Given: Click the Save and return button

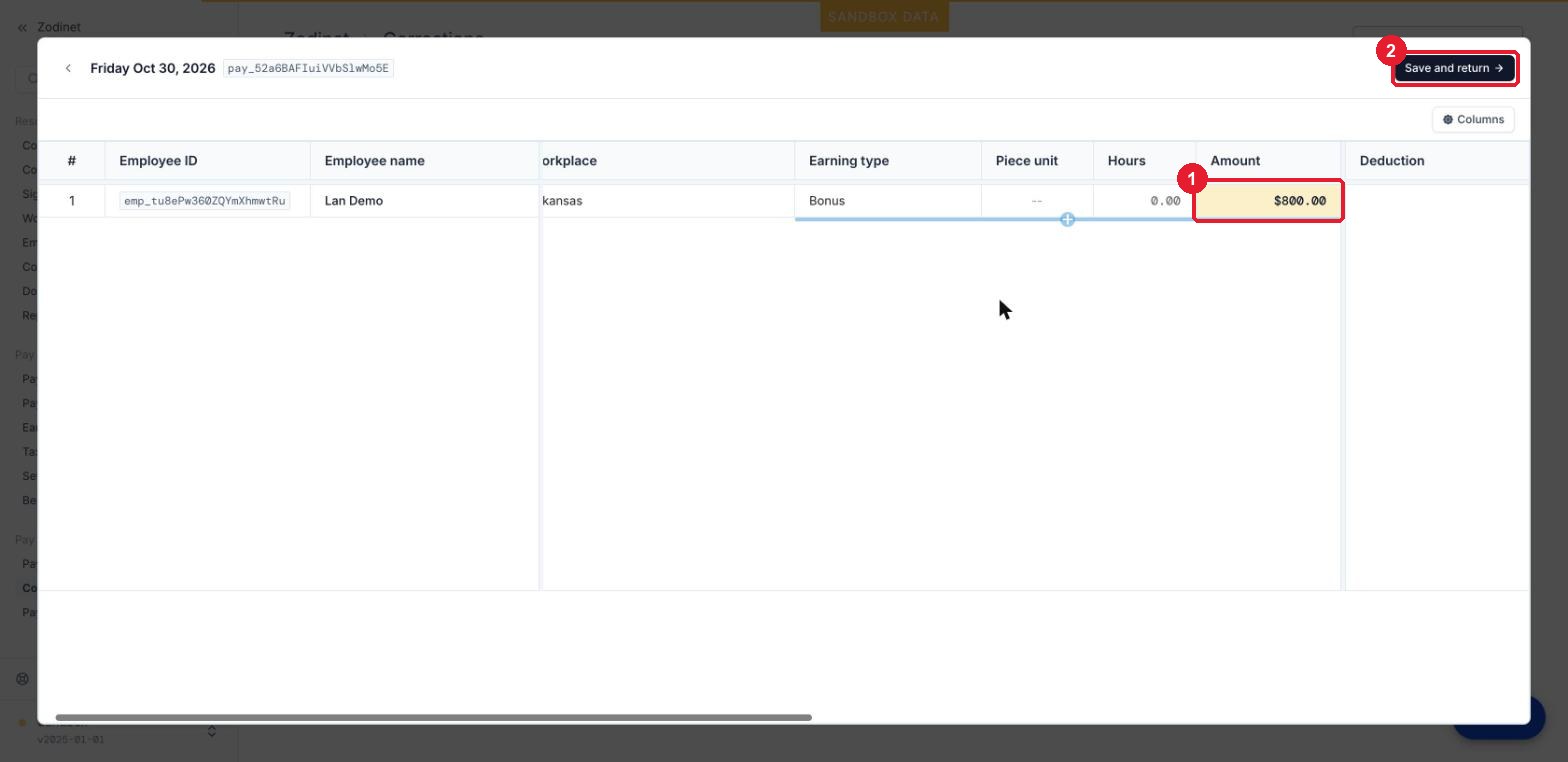Looking at the screenshot, I should coord(1455,68).
